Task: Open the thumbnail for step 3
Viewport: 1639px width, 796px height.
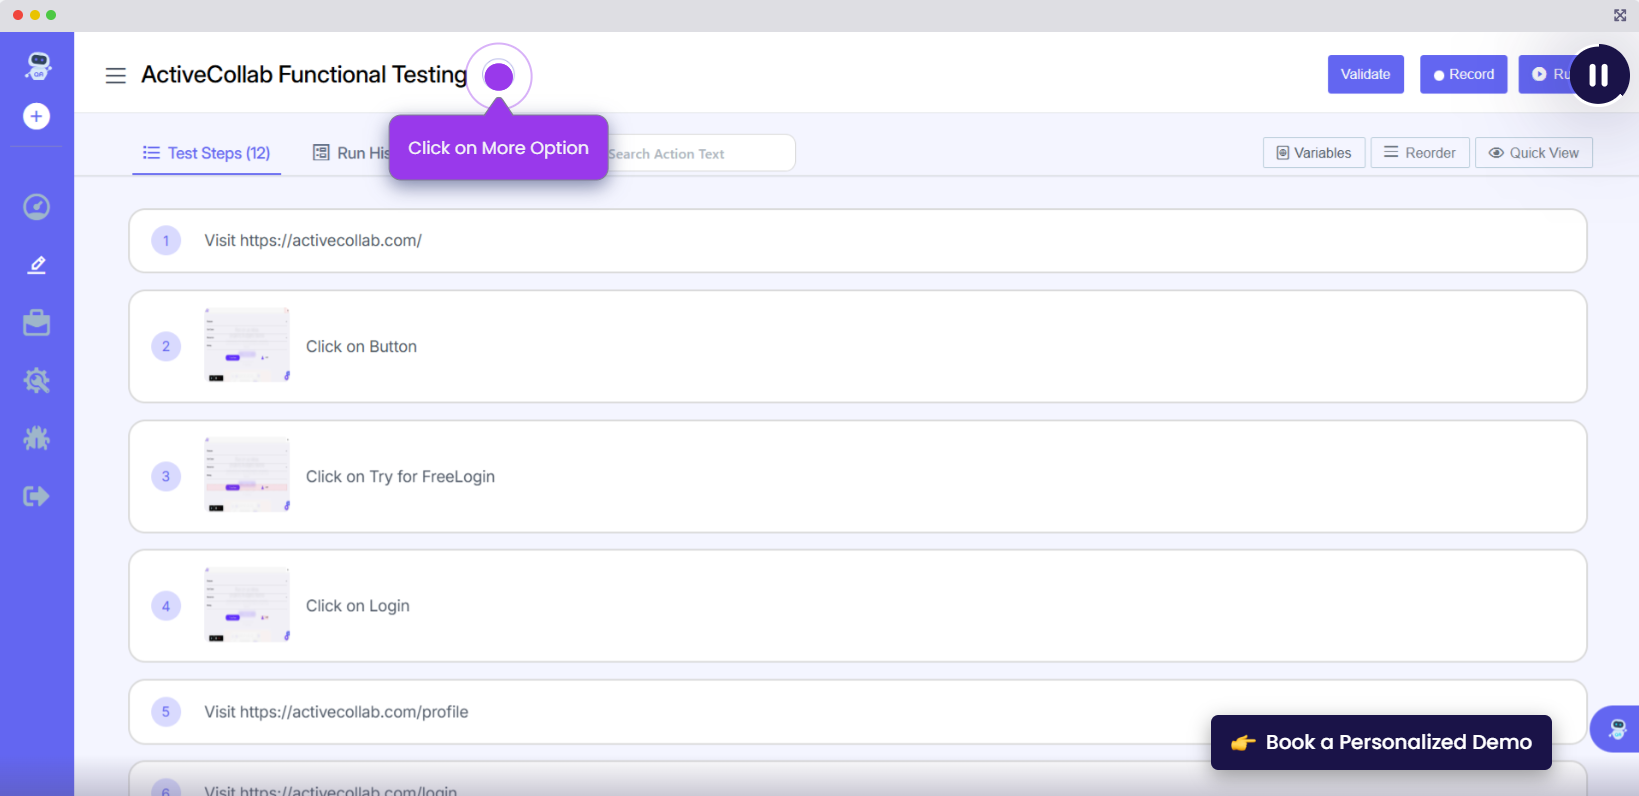Action: tap(247, 476)
